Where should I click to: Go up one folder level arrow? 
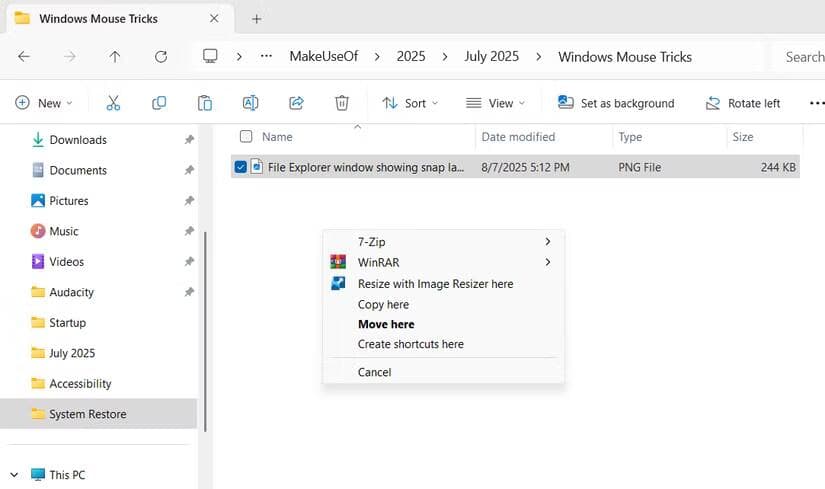115,56
